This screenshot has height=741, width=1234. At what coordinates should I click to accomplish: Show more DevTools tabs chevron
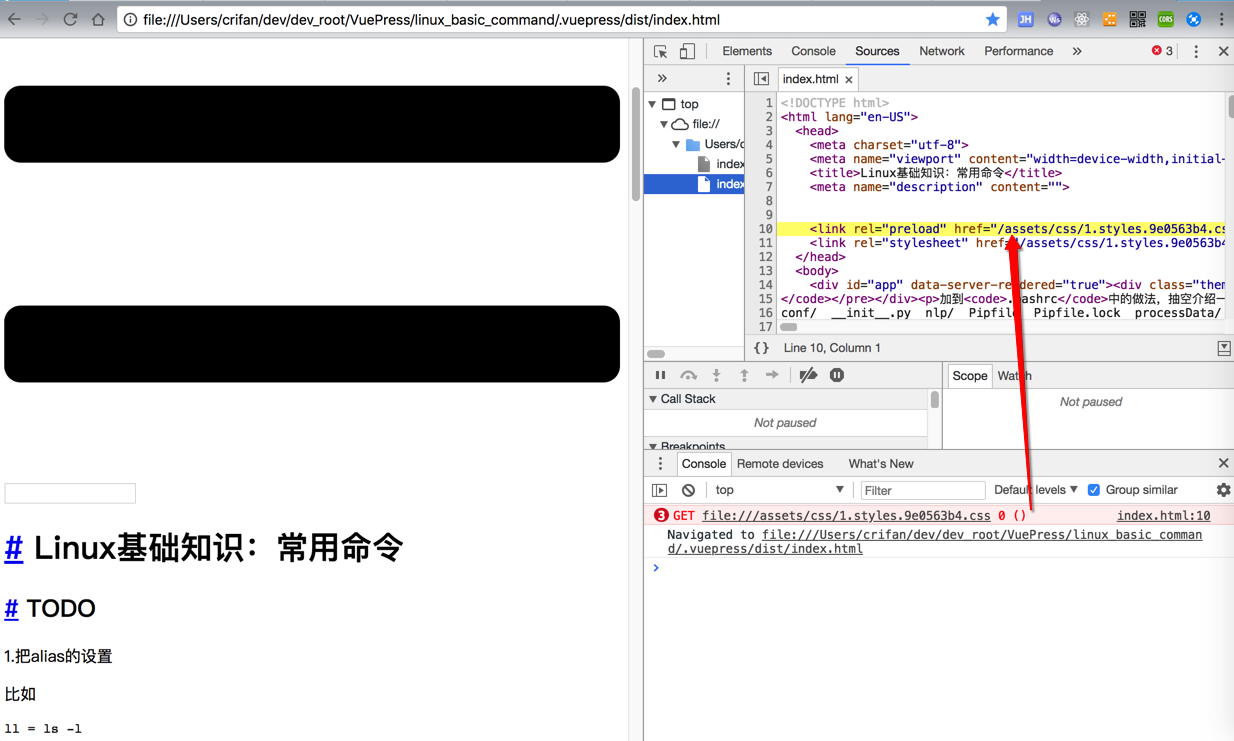coord(1077,51)
